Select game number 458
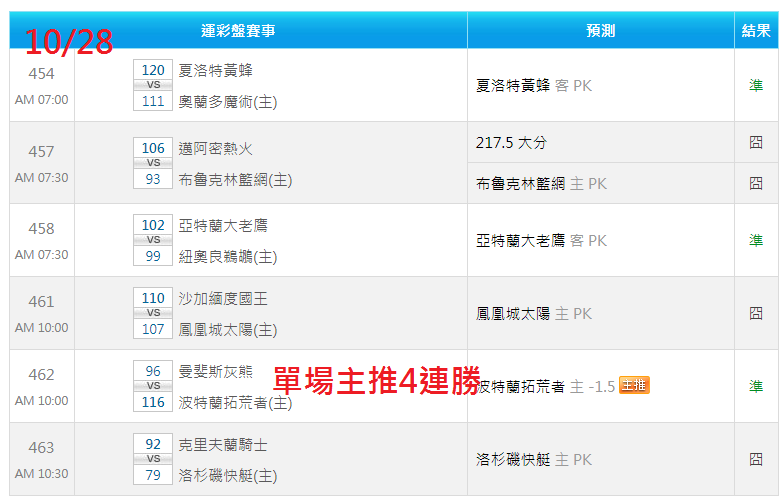Screen dimensions: 784x500 (x=41, y=229)
